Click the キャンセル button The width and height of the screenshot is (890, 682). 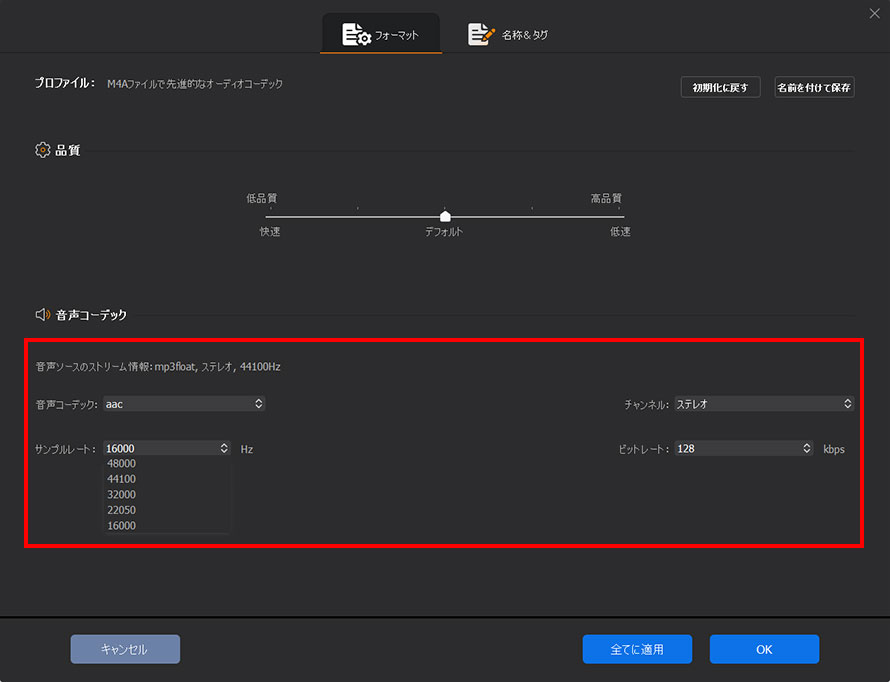click(x=125, y=649)
